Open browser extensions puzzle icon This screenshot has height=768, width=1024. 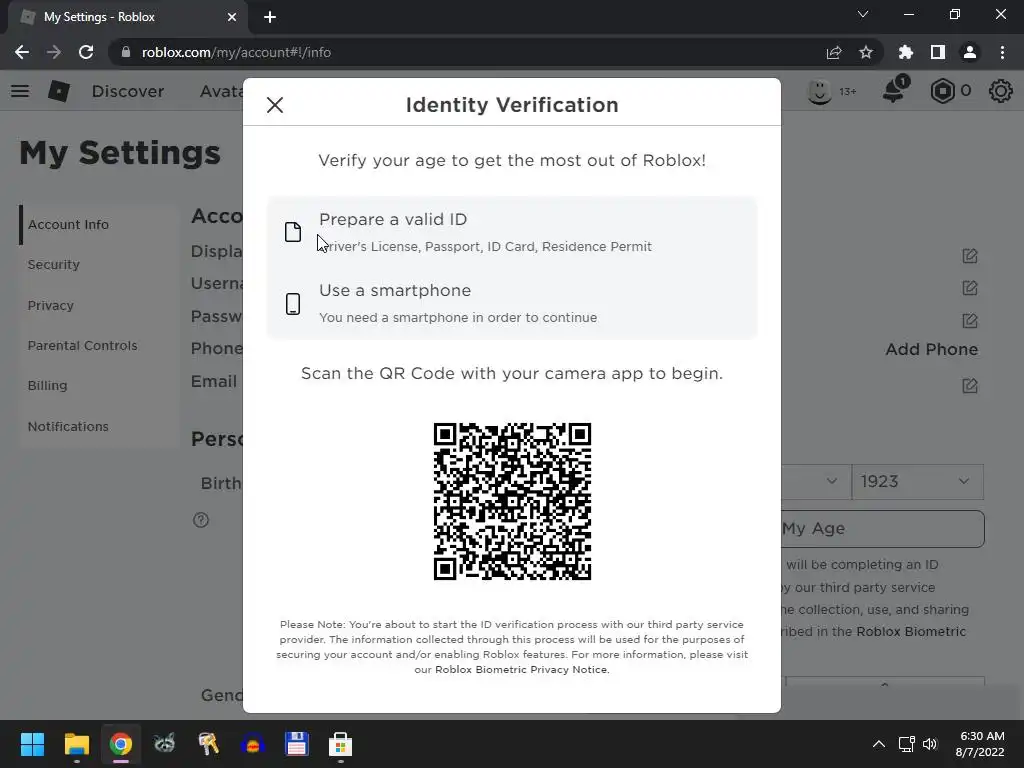point(905,52)
